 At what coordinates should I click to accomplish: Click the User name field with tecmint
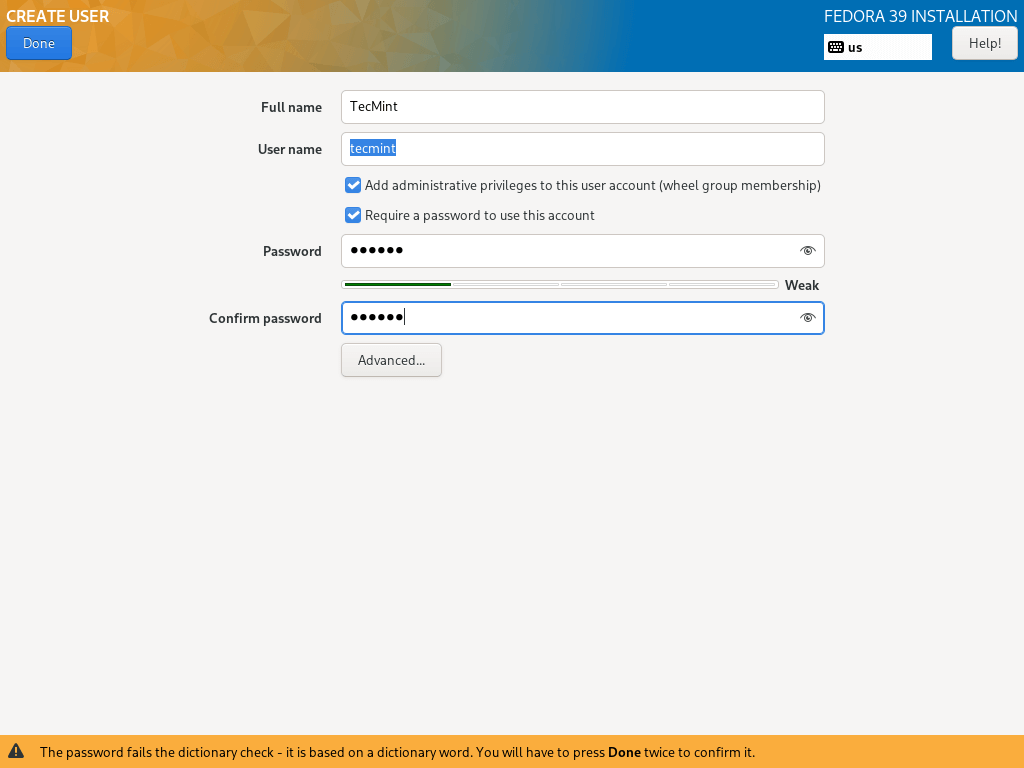pos(582,149)
